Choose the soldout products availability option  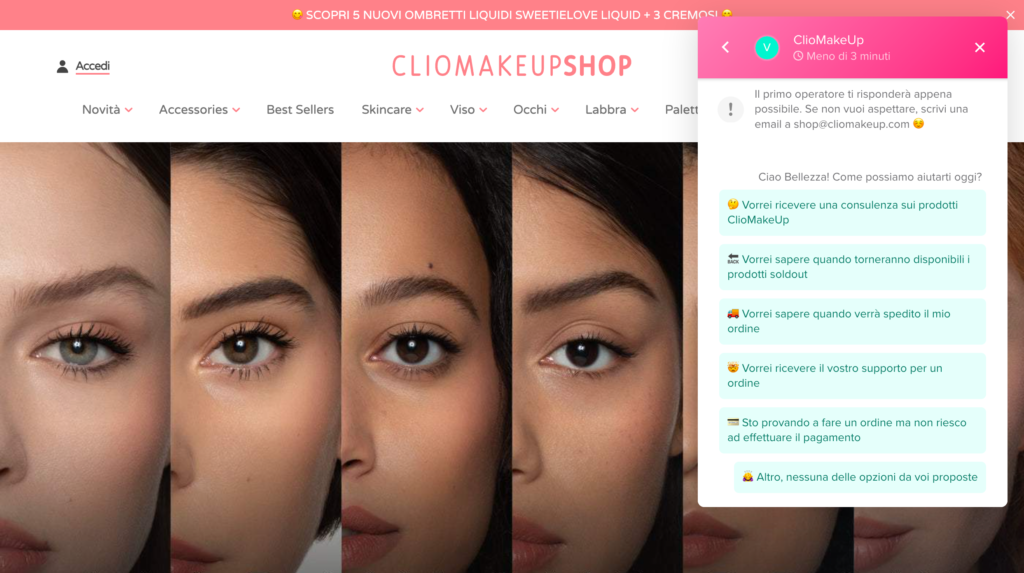(x=852, y=267)
